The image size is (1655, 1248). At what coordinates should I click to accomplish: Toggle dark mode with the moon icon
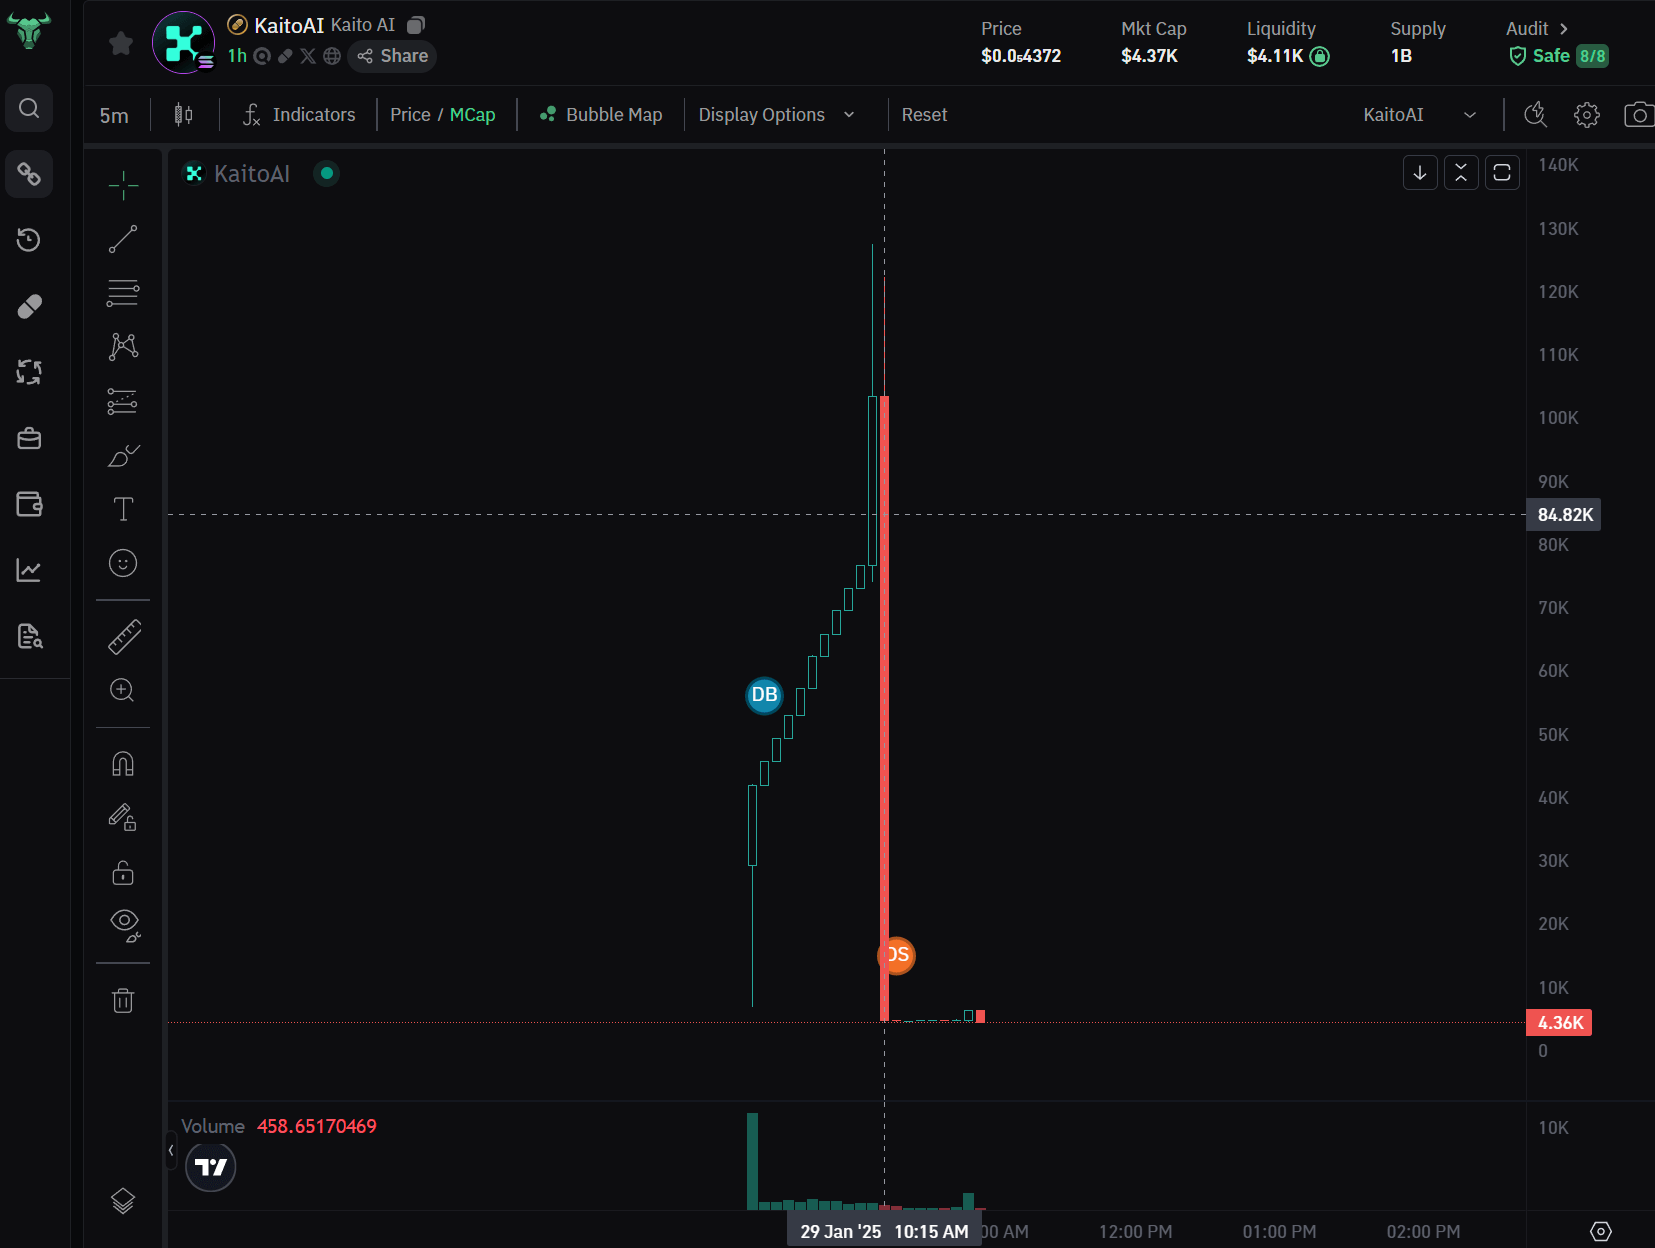point(1535,114)
